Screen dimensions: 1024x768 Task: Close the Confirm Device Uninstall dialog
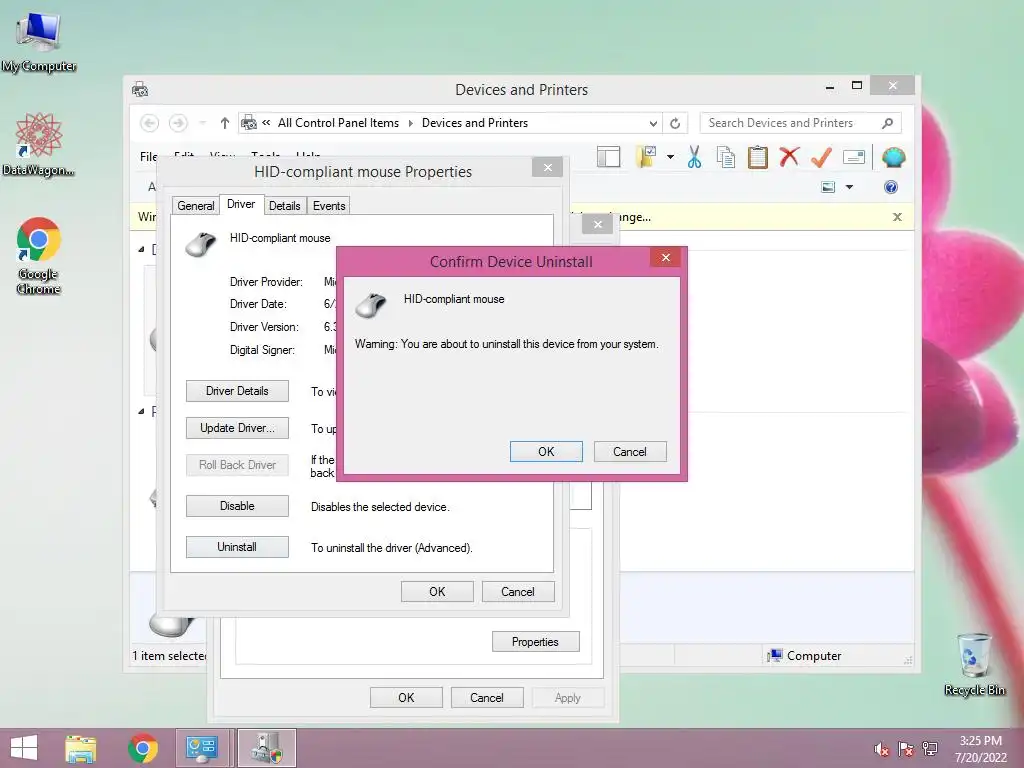(x=665, y=257)
